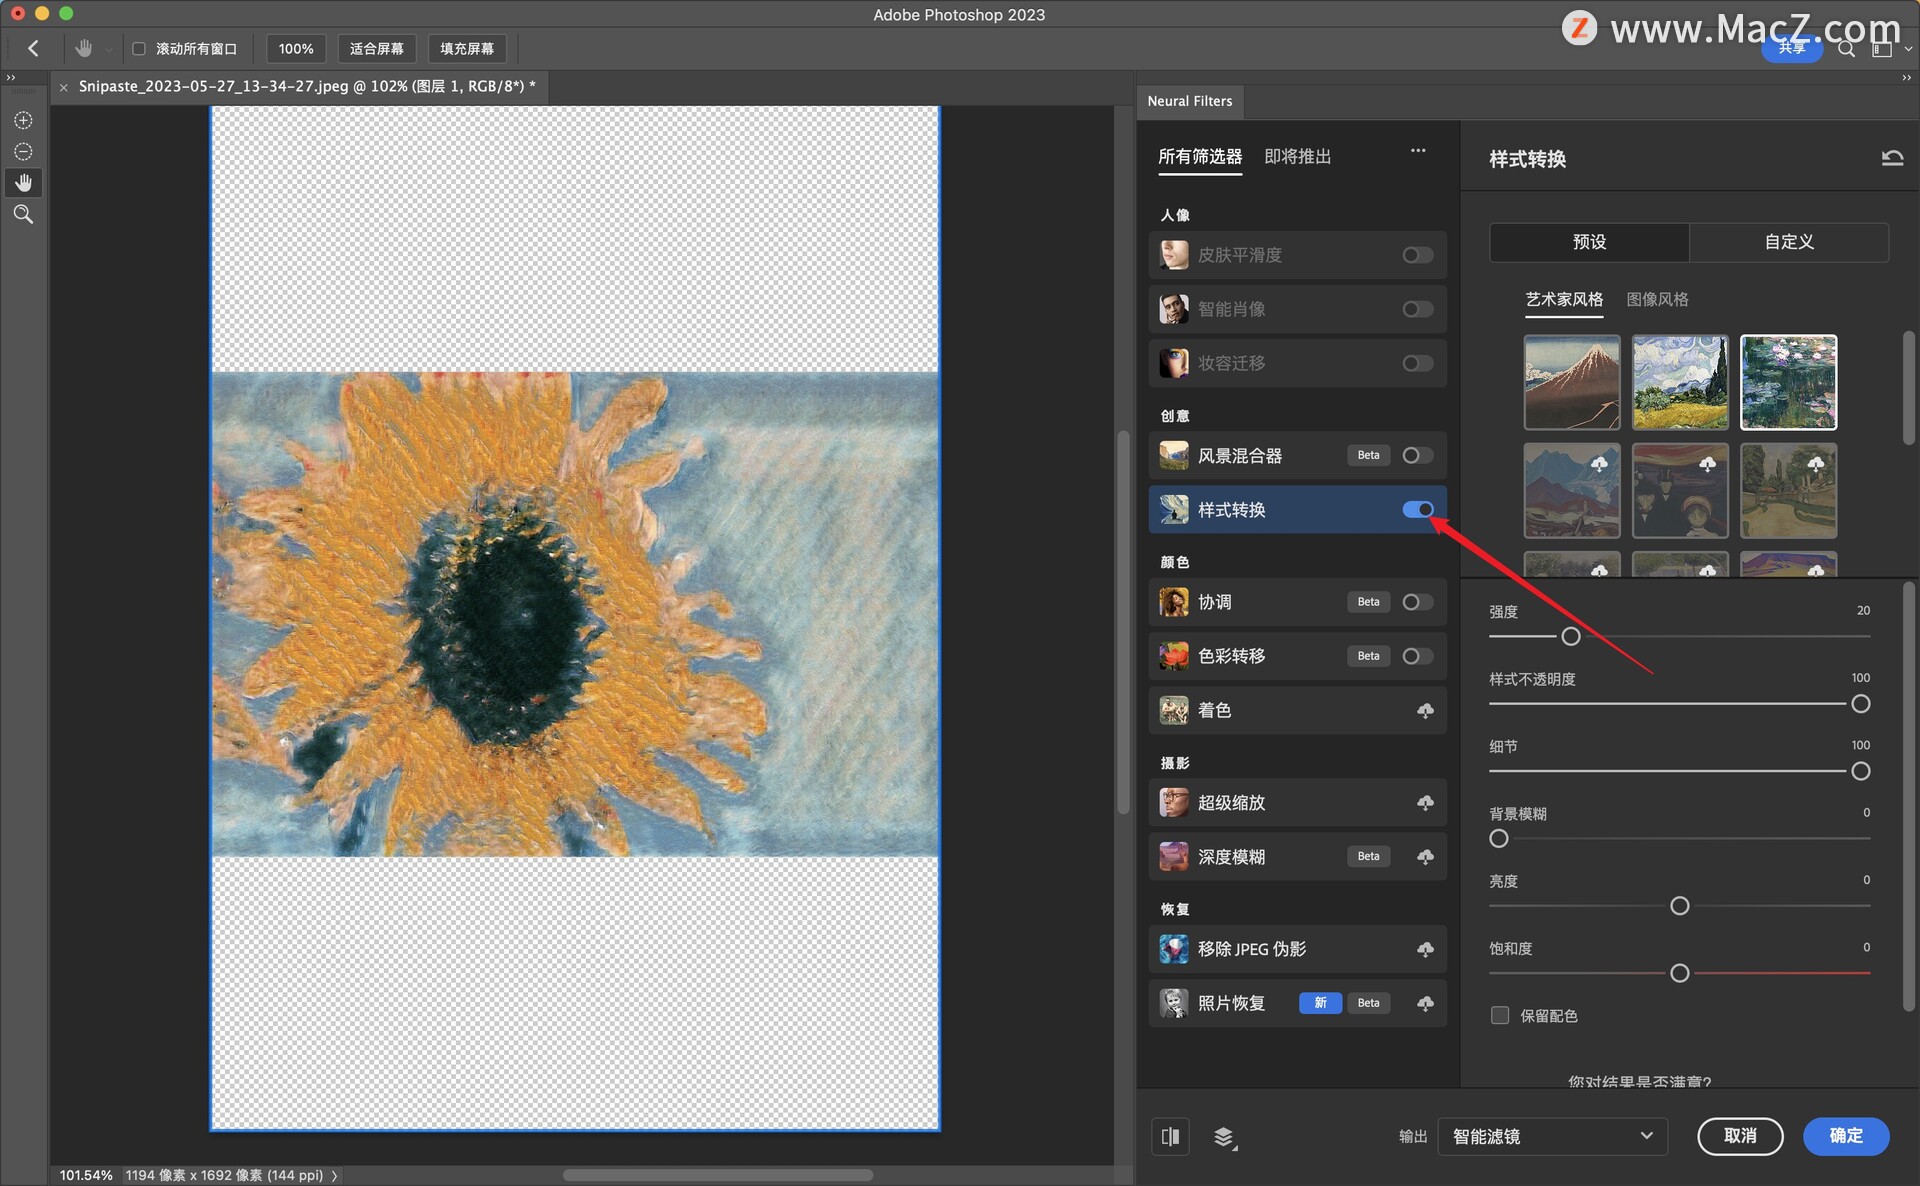
Task: Click the 强度 slider handle
Action: [1571, 636]
